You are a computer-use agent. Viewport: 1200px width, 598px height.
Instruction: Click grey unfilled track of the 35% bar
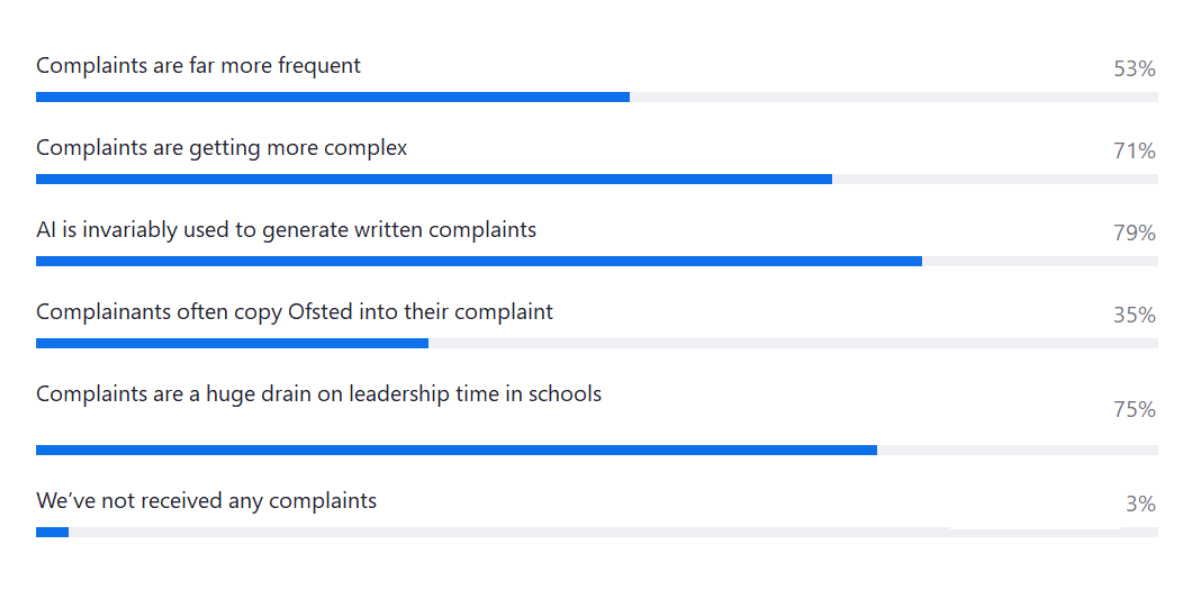tap(792, 343)
